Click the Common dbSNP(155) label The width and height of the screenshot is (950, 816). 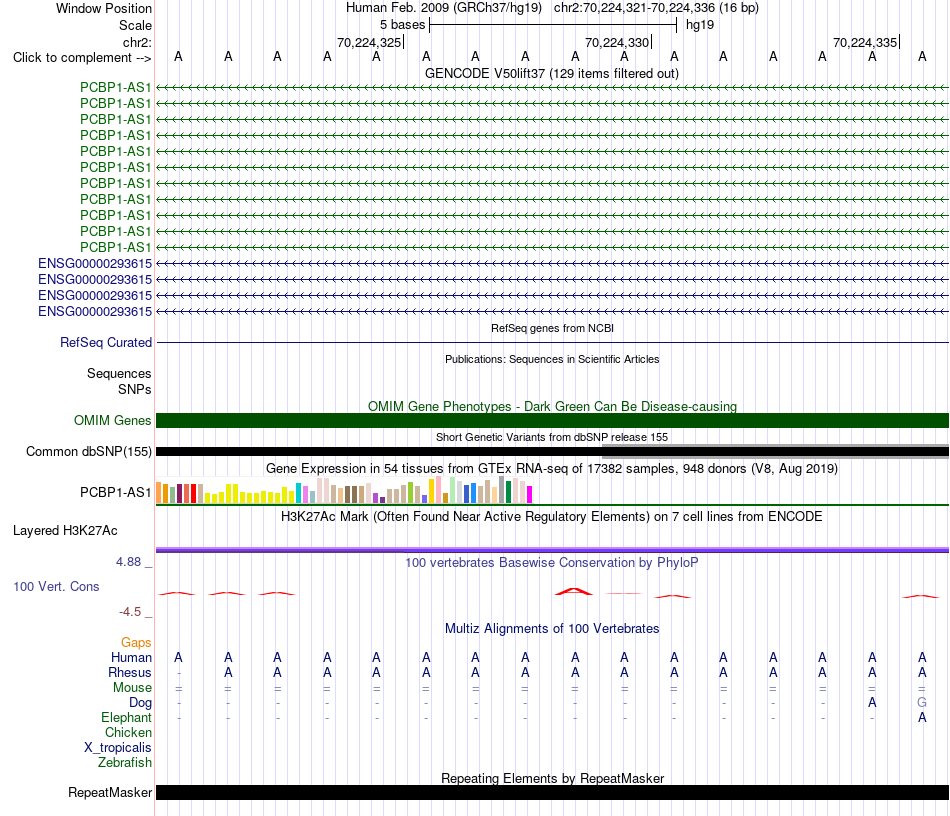88,451
